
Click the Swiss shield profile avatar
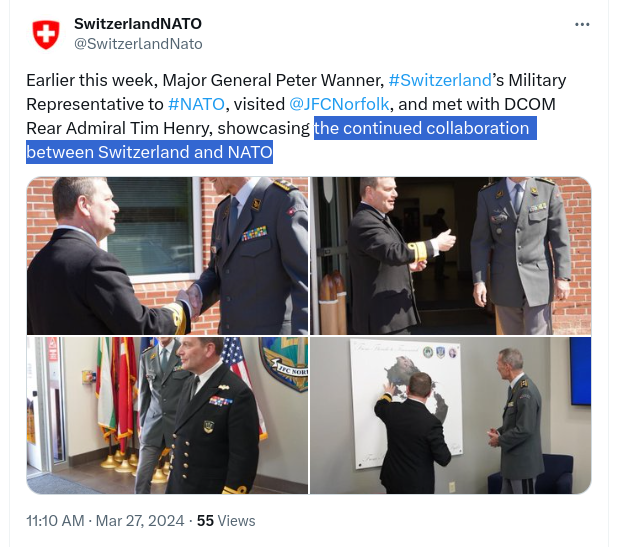coord(46,34)
